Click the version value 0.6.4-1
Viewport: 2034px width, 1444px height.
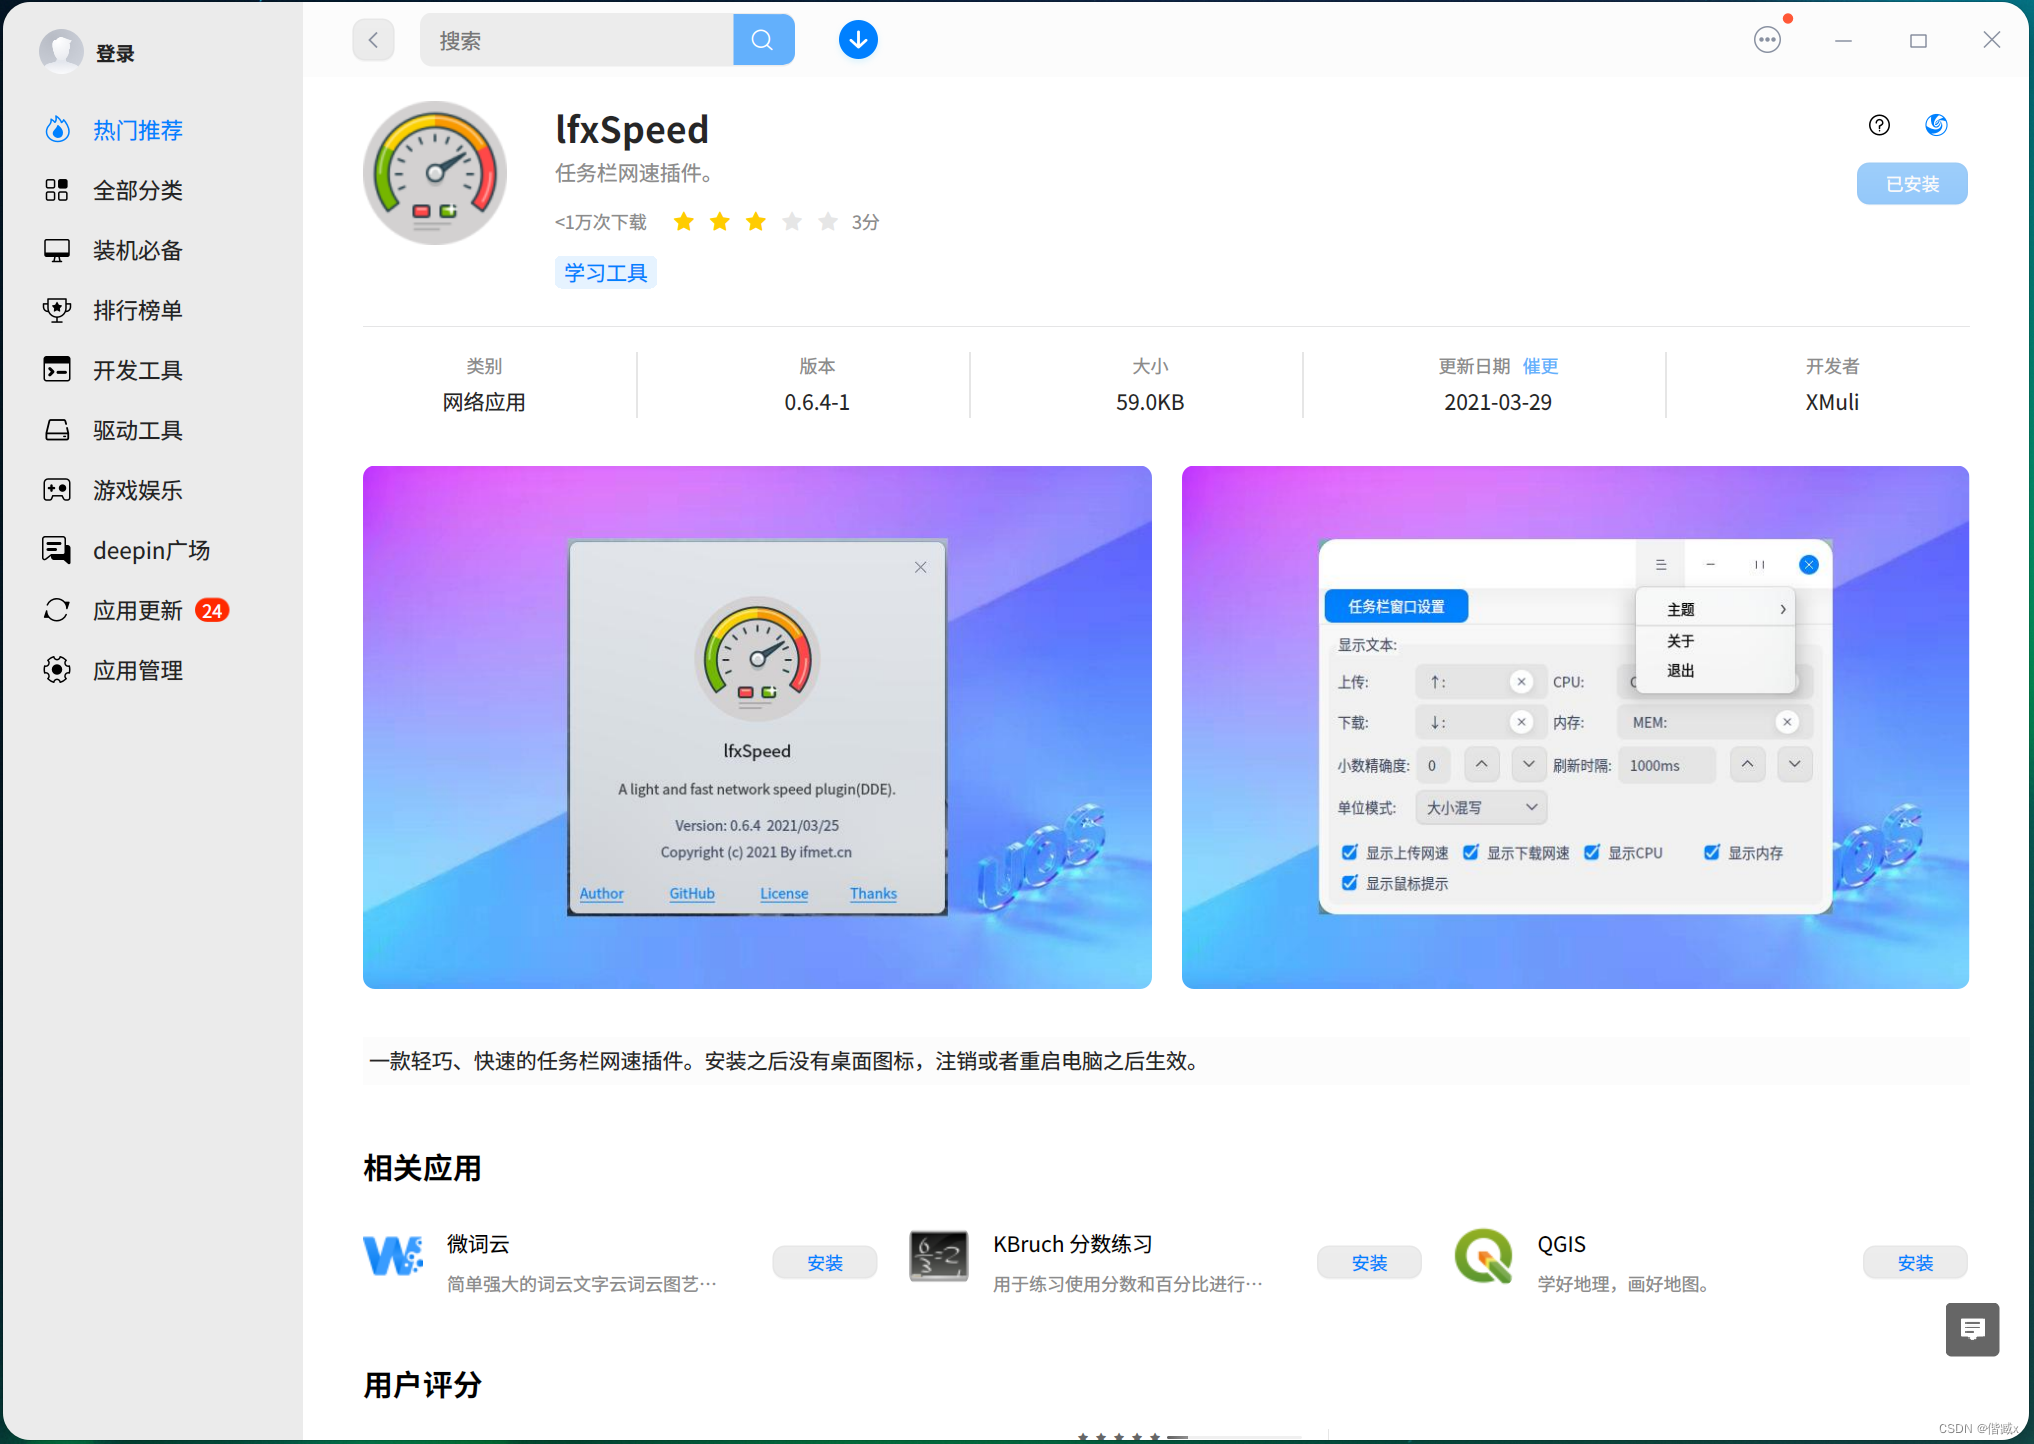click(817, 402)
